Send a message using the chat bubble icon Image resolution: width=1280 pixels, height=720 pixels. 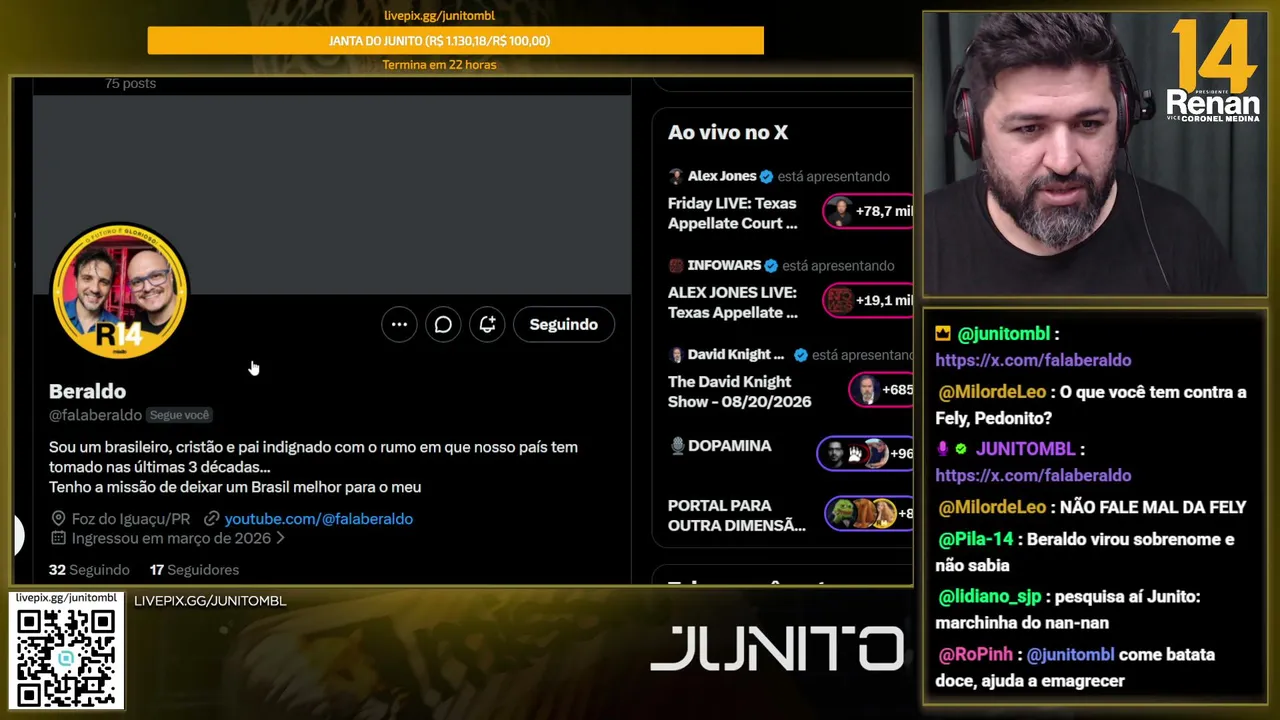443,324
